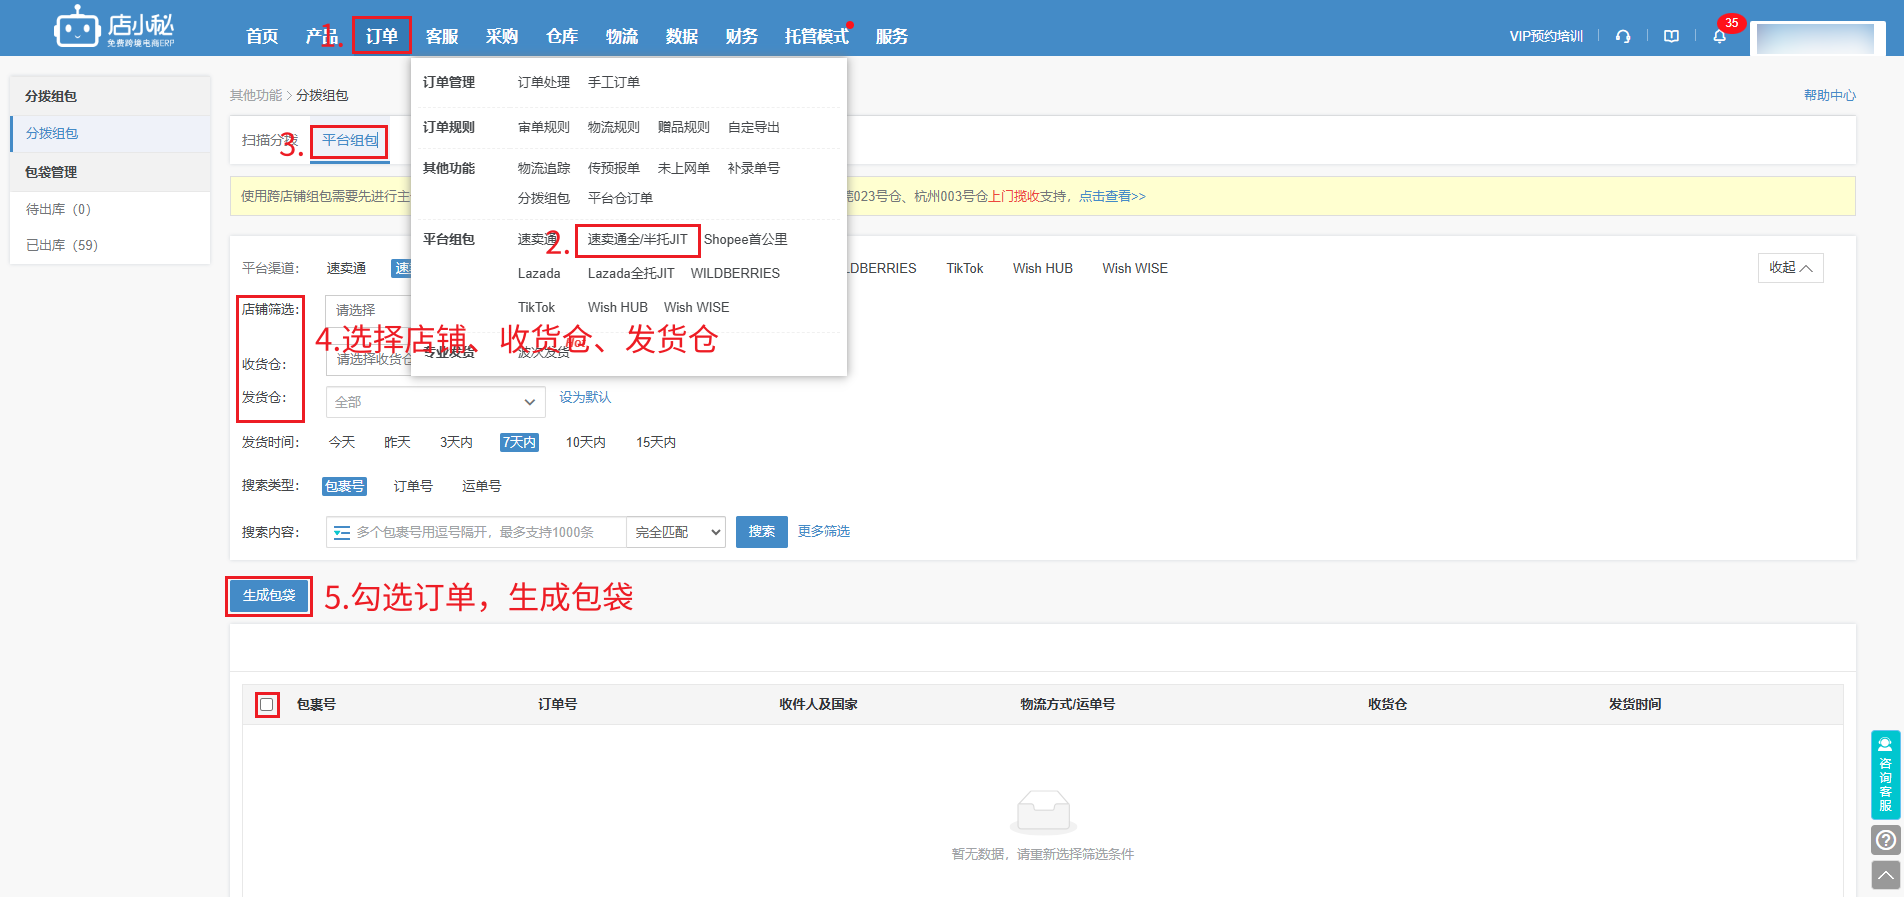This screenshot has width=1904, height=897.
Task: Select 自定导出 in dropdown menu
Action: (754, 127)
